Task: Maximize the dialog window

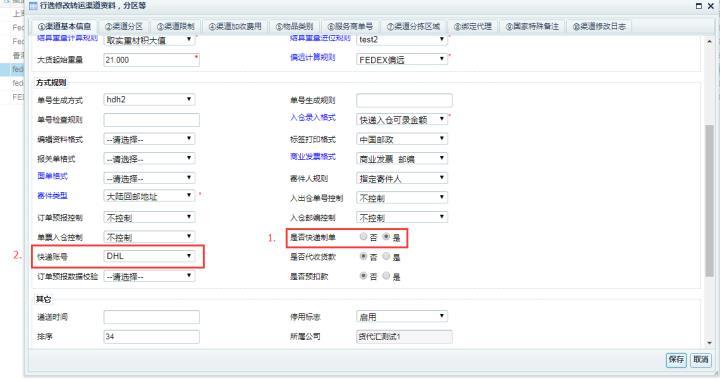Action: click(698, 6)
